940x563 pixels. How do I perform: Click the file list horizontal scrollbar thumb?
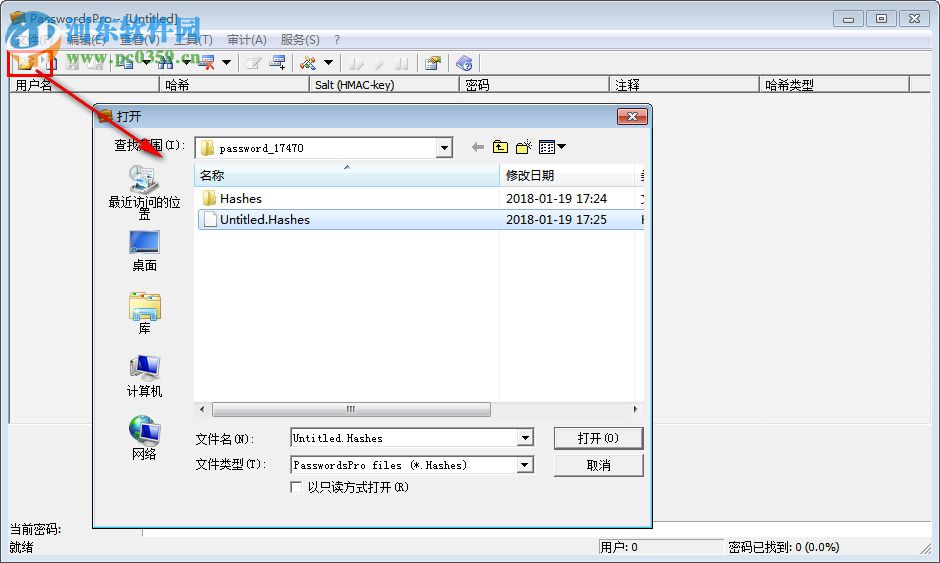coord(351,409)
